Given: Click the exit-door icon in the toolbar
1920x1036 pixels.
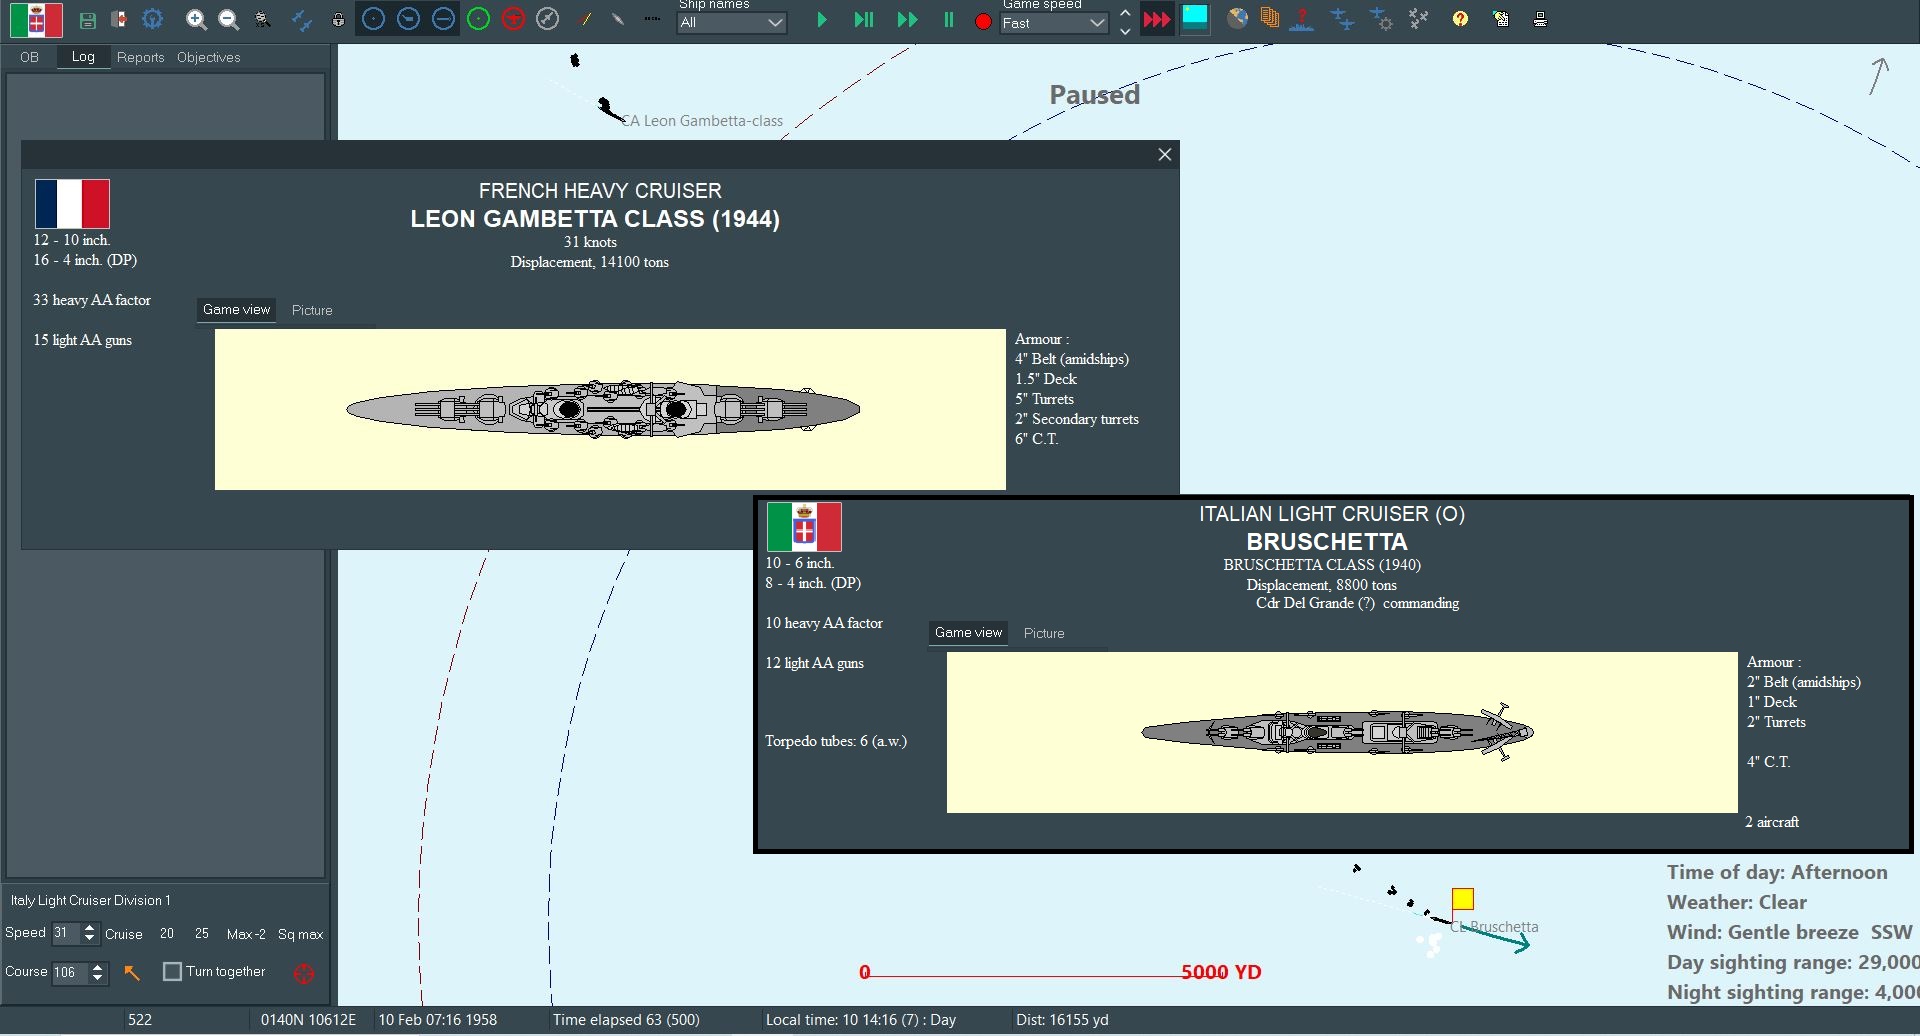Looking at the screenshot, I should (119, 19).
